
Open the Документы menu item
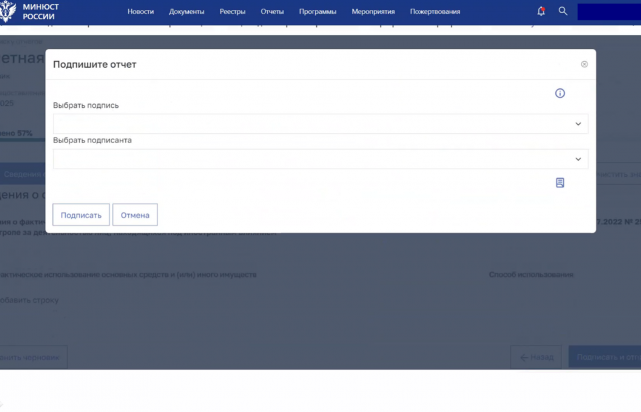click(x=186, y=11)
